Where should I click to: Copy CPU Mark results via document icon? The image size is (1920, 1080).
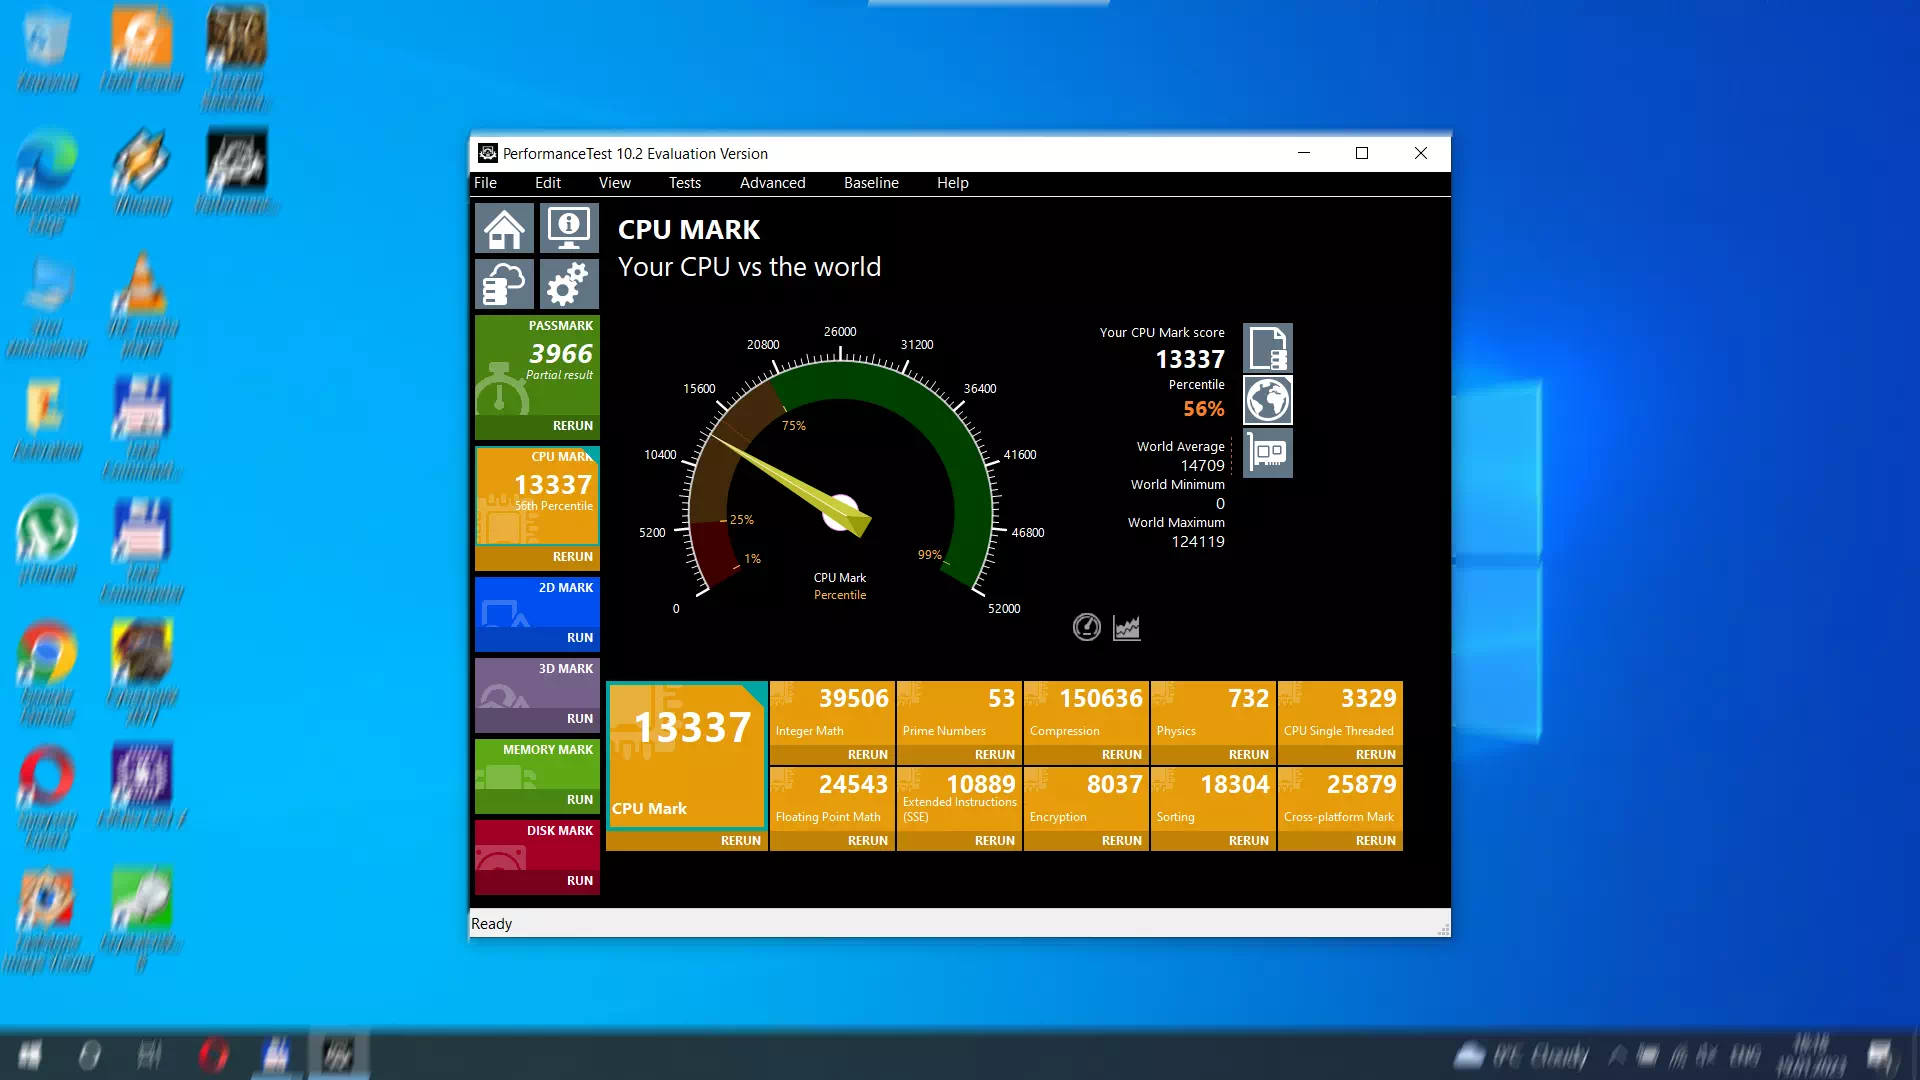click(x=1267, y=347)
